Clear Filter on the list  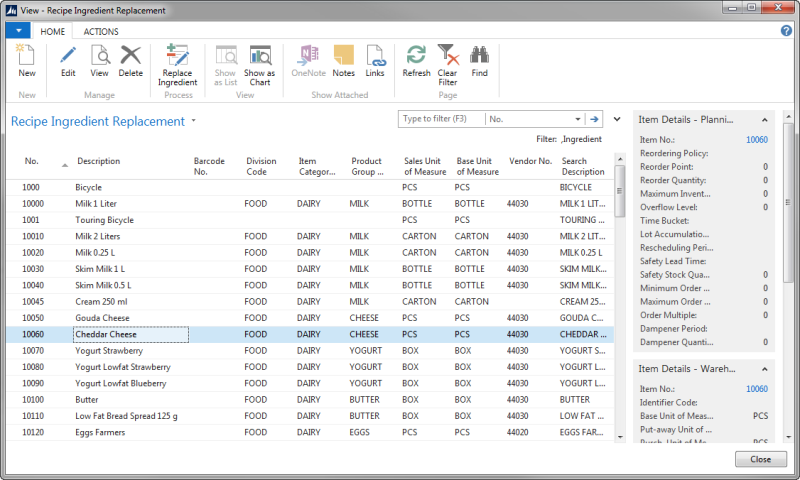[x=447, y=64]
